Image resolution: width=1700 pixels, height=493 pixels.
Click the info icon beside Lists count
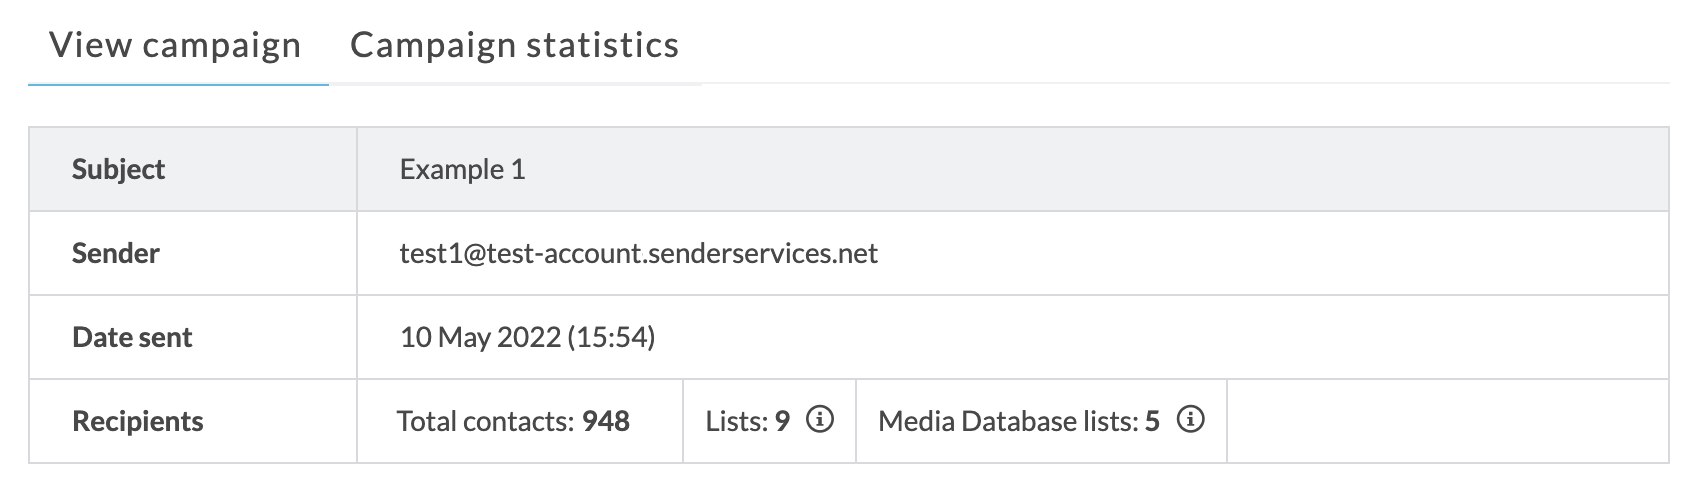[820, 420]
